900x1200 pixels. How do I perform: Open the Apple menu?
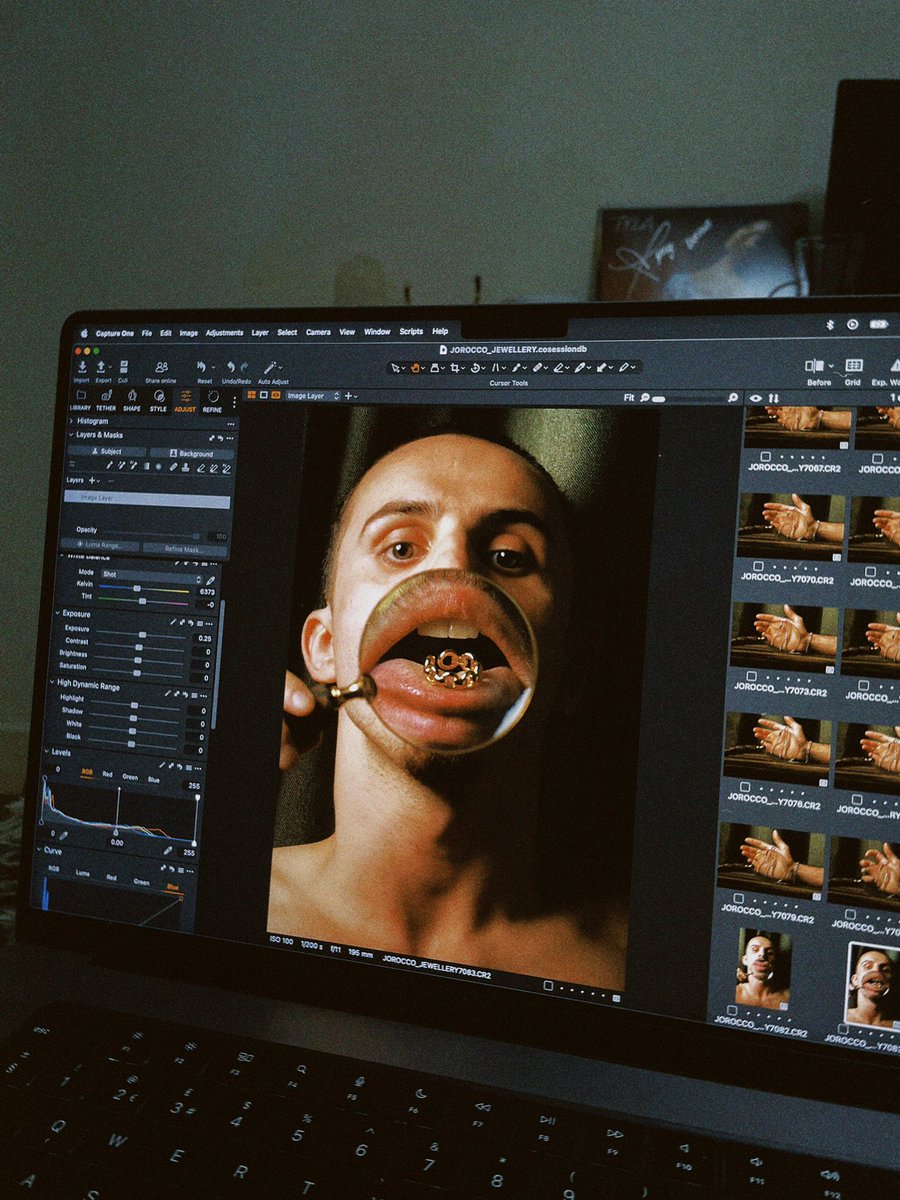[85, 333]
